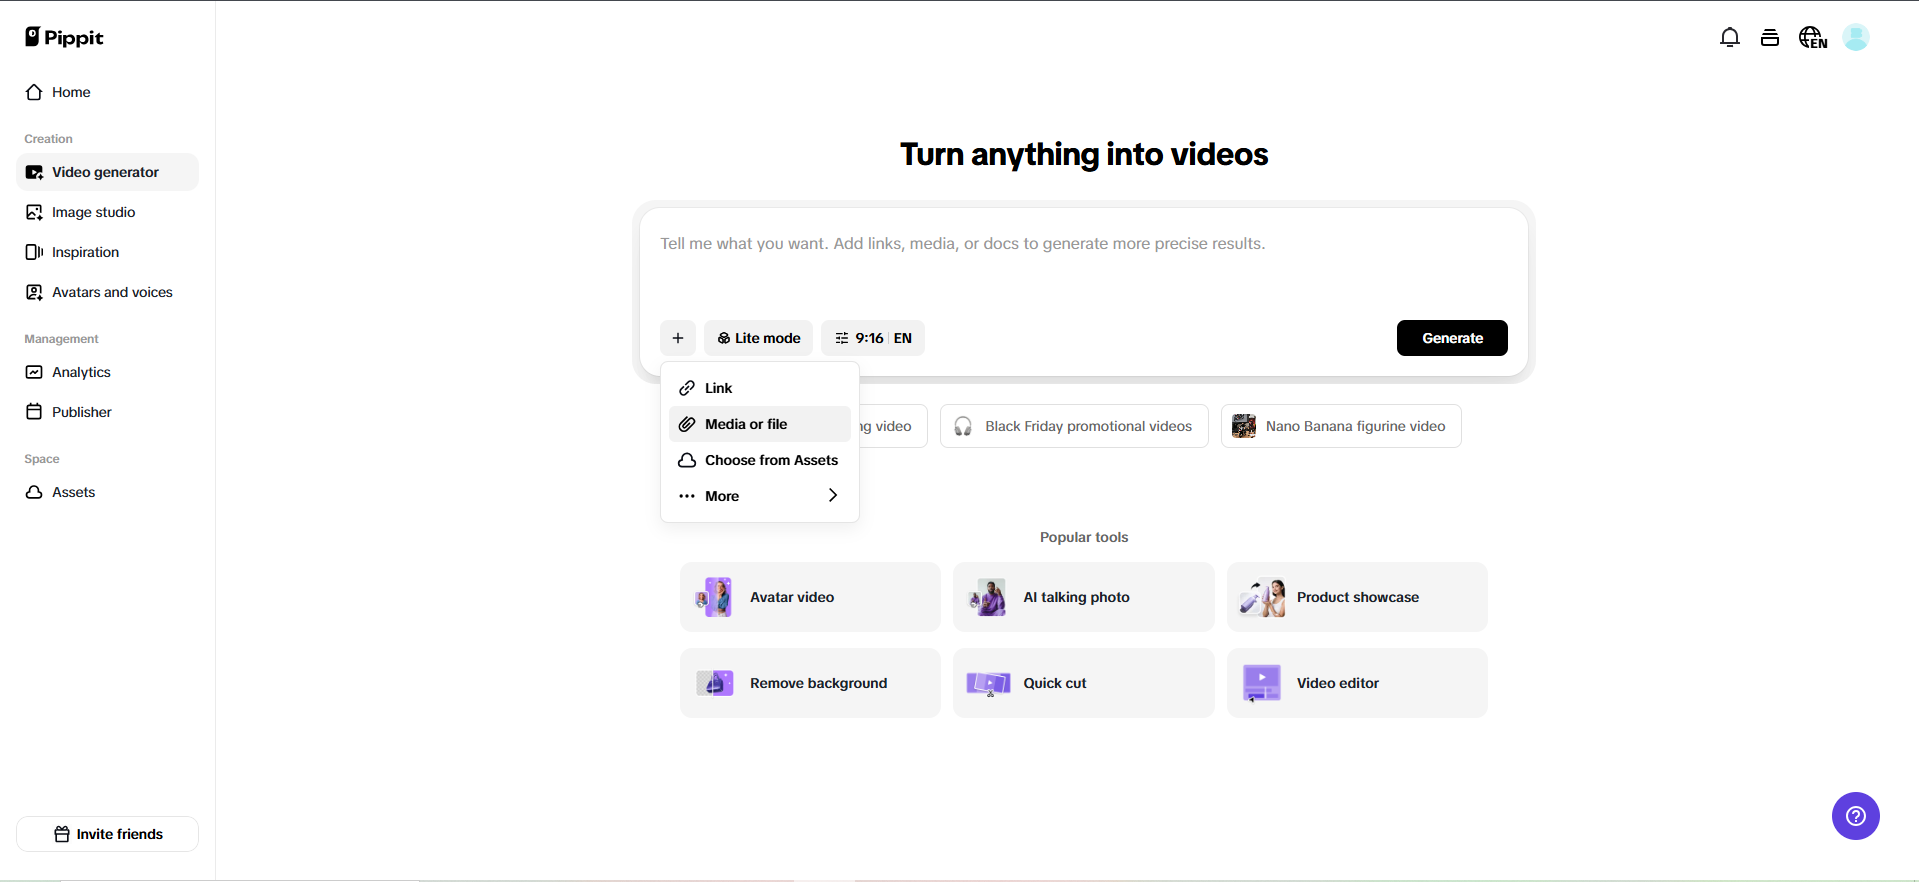
Task: Click the Home house icon
Action: (34, 92)
